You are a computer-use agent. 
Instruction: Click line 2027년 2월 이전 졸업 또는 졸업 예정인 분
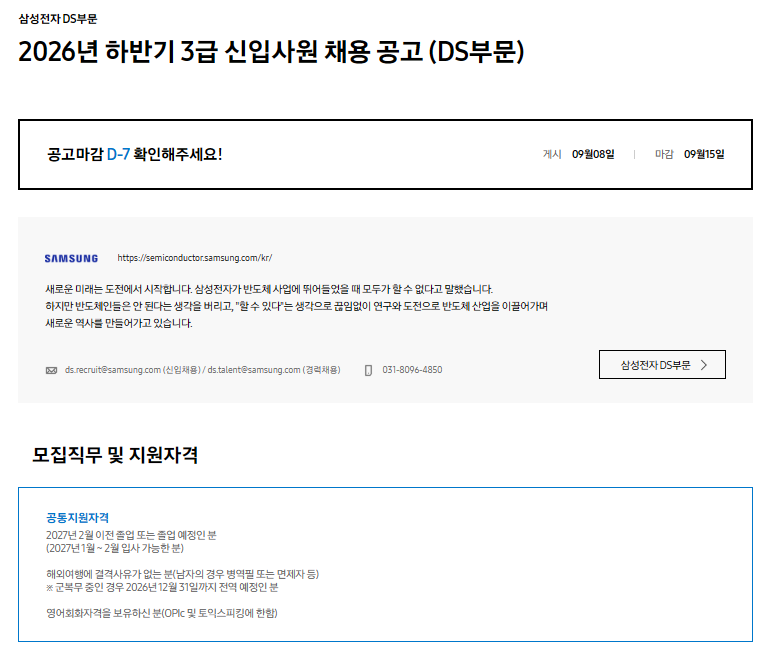click(x=131, y=535)
